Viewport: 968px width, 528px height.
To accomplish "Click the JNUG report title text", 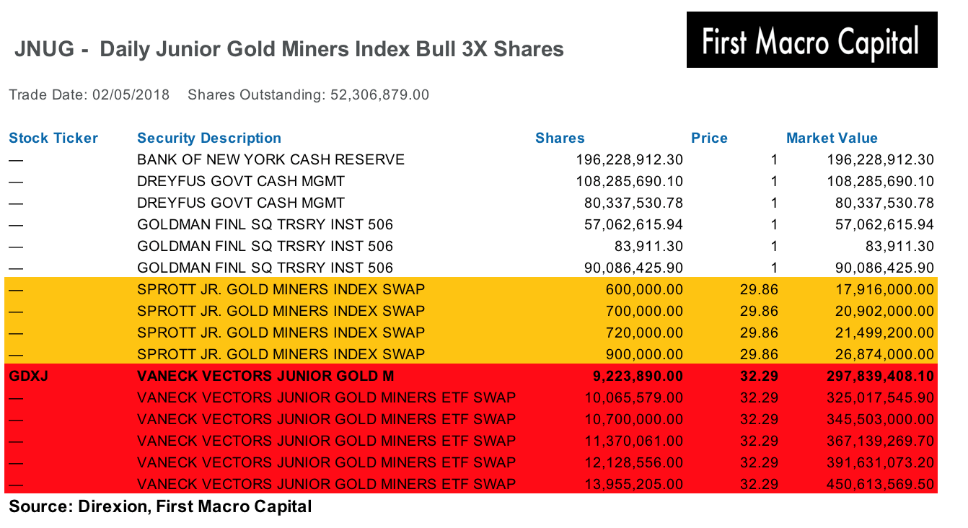I will pos(289,49).
